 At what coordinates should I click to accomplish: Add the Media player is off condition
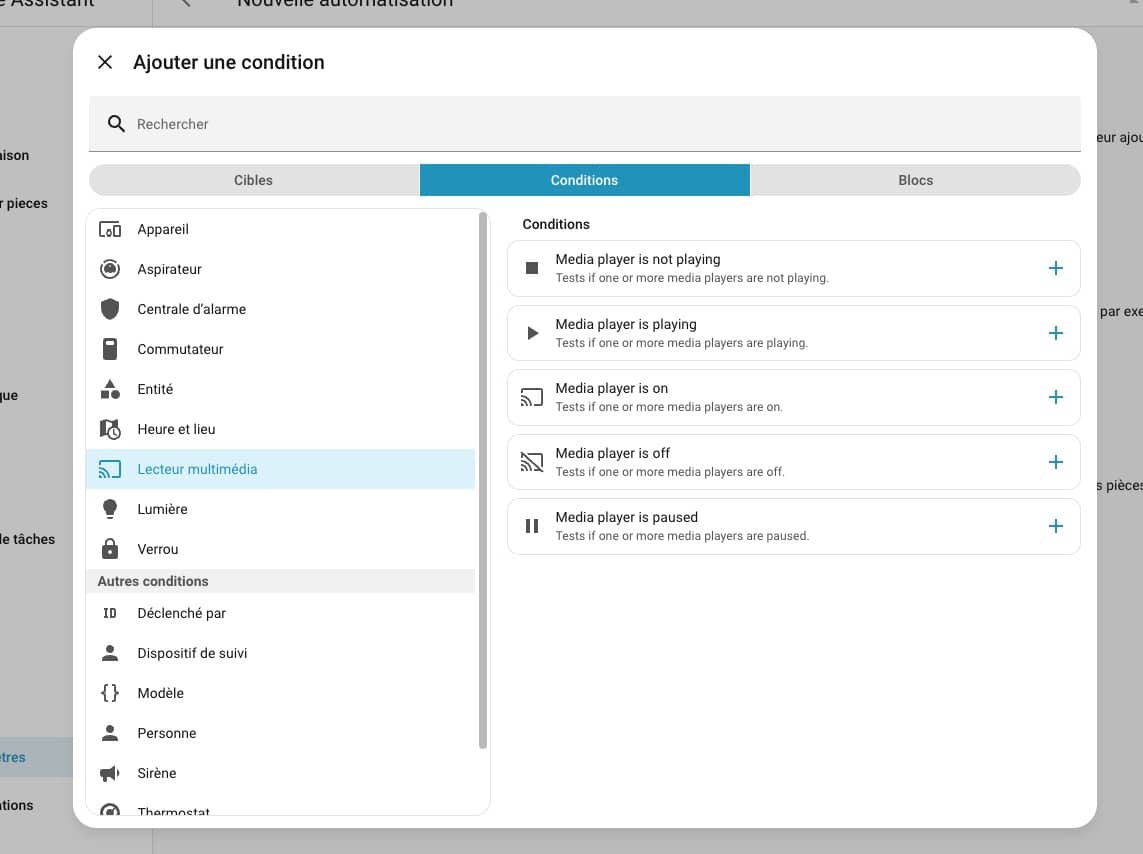1055,462
